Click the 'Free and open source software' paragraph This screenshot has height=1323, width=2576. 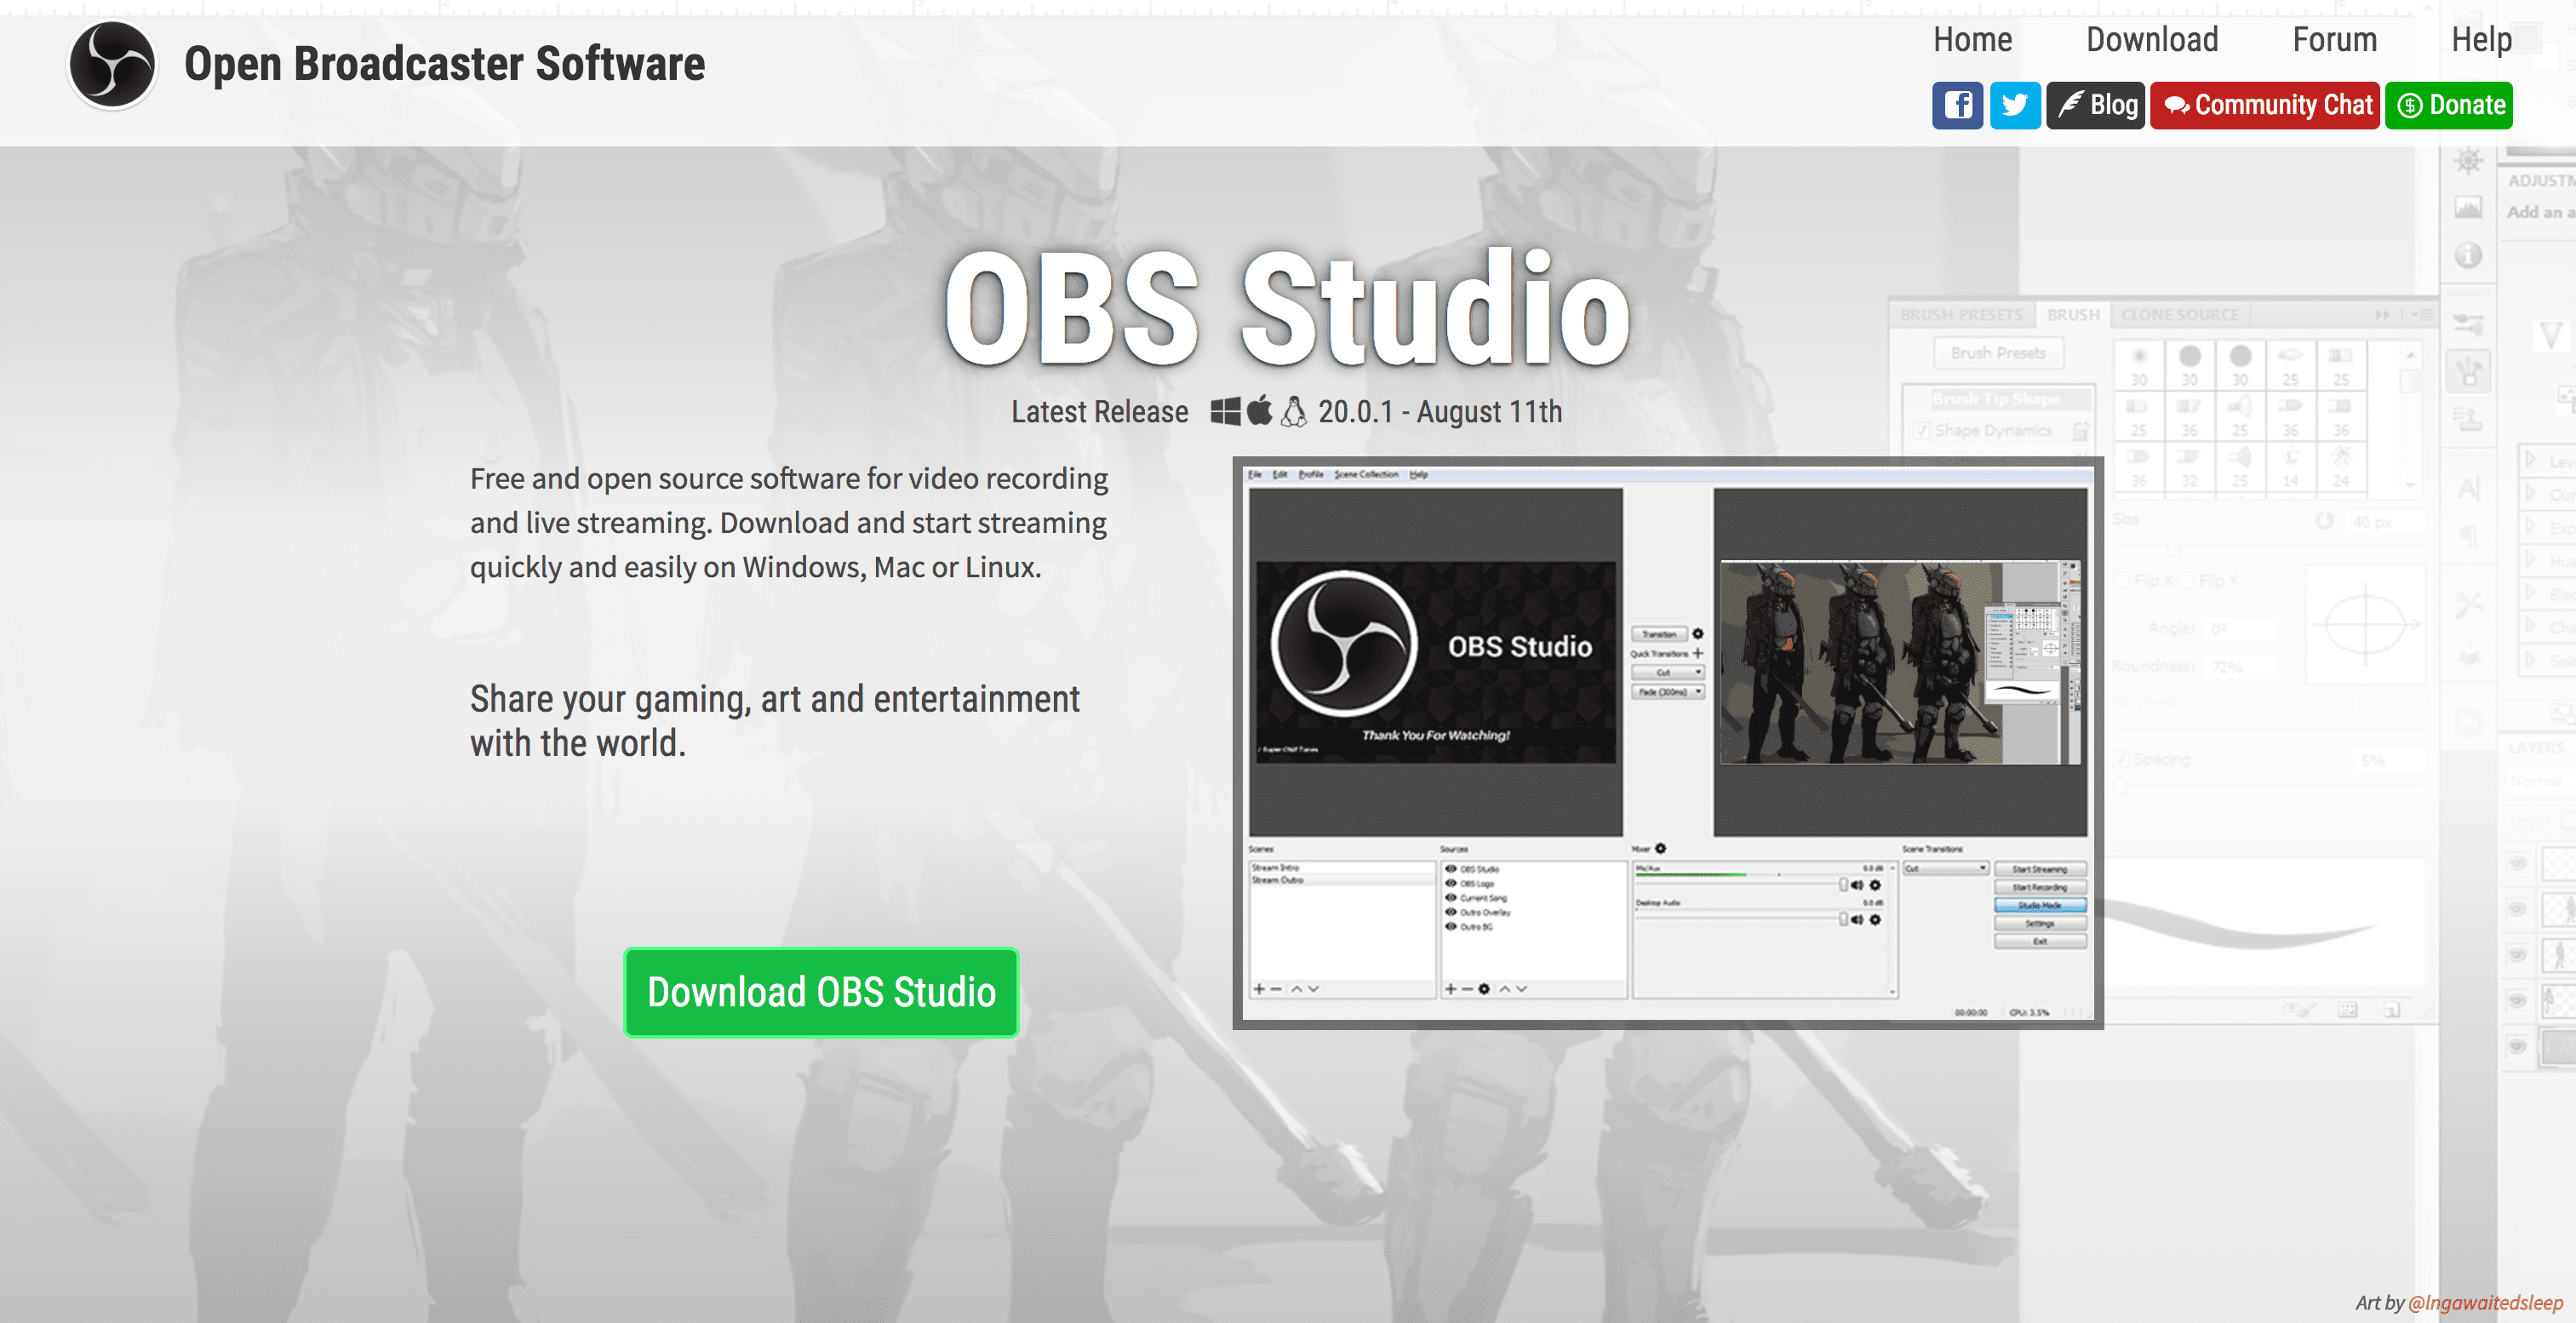[789, 523]
